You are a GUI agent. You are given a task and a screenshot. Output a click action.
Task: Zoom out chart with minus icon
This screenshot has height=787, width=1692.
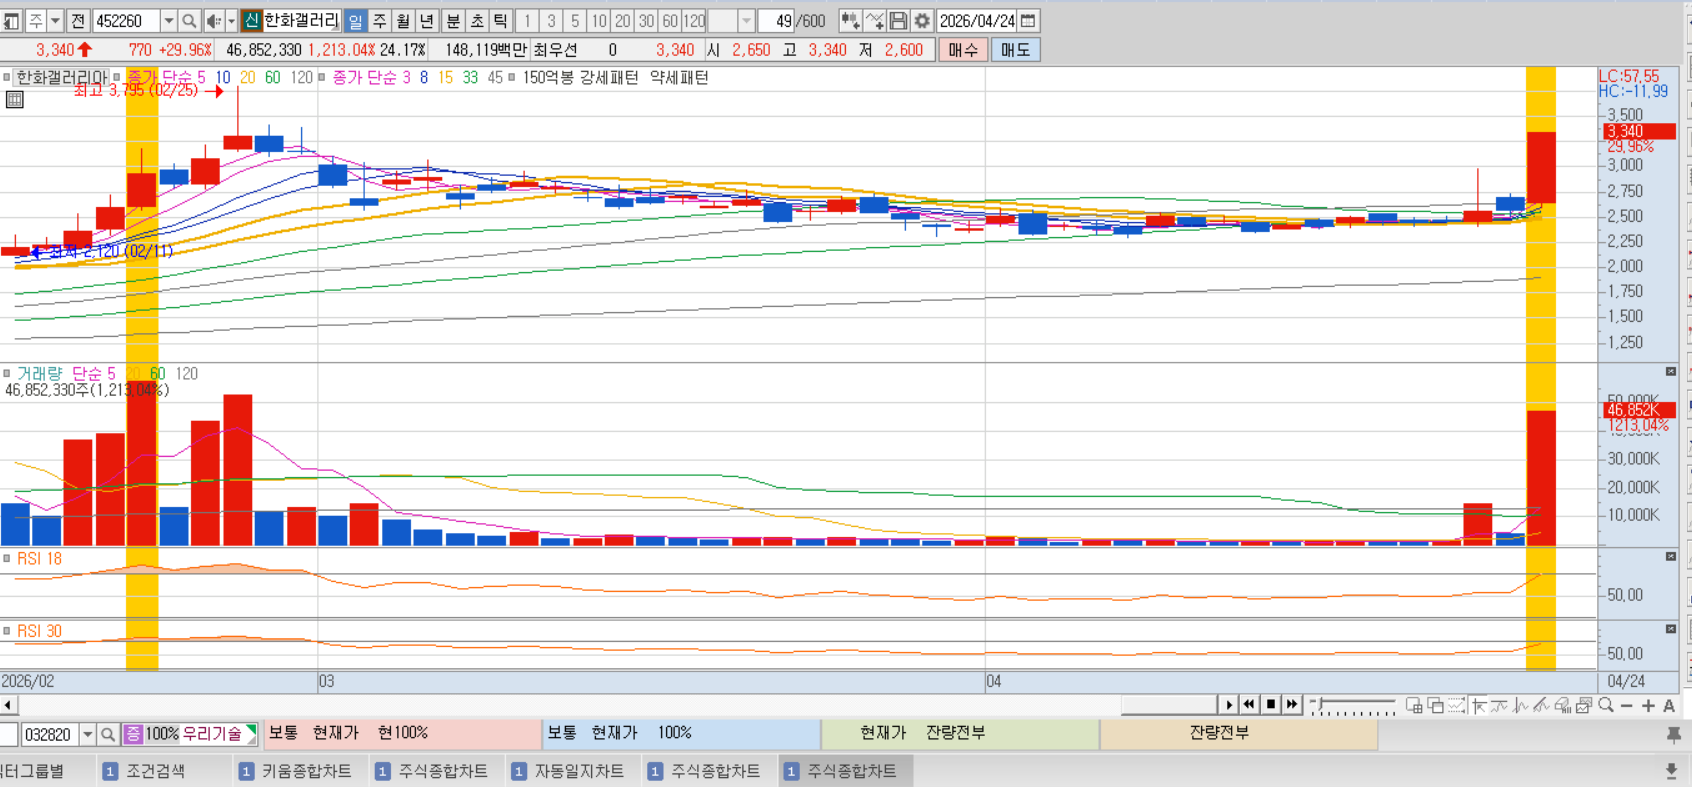point(1627,705)
